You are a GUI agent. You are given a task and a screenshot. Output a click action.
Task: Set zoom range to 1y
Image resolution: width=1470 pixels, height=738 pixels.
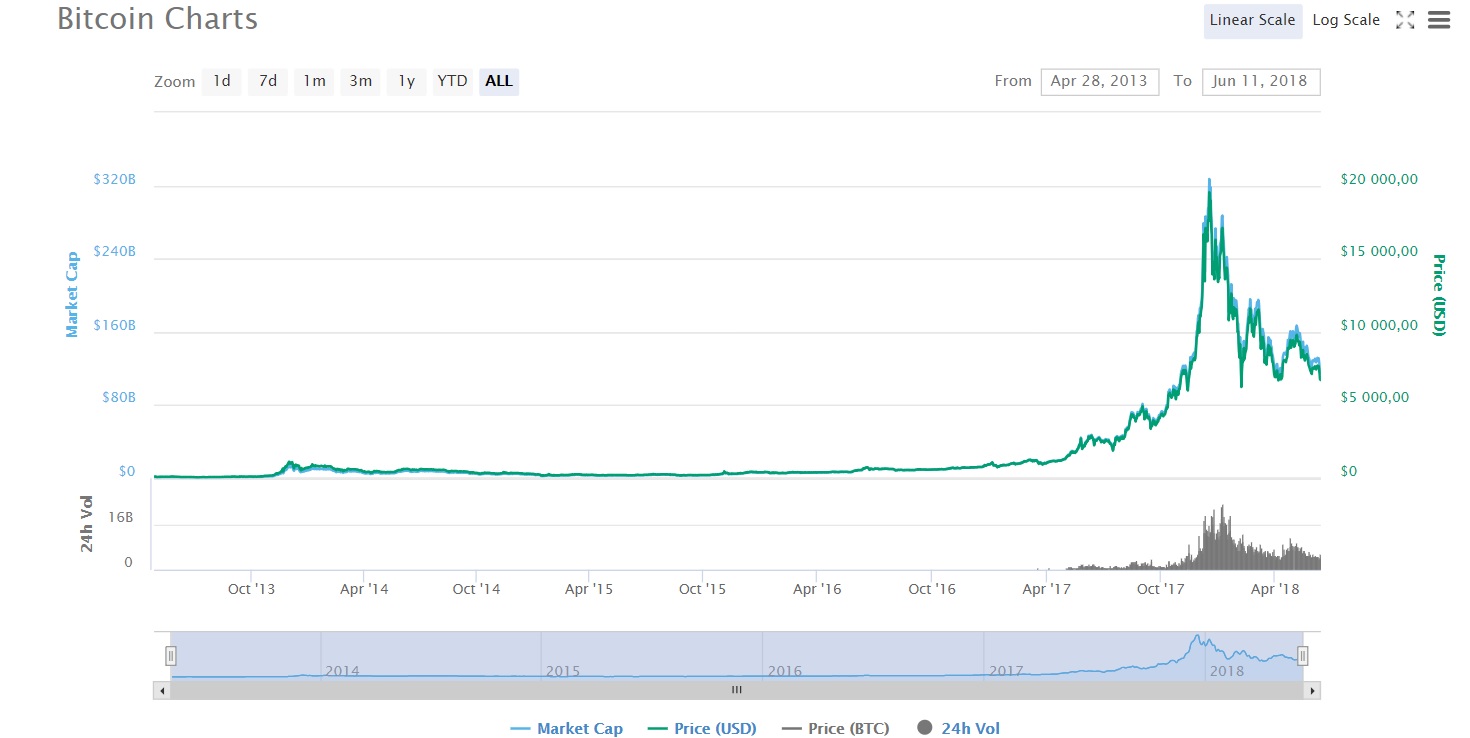pos(406,81)
